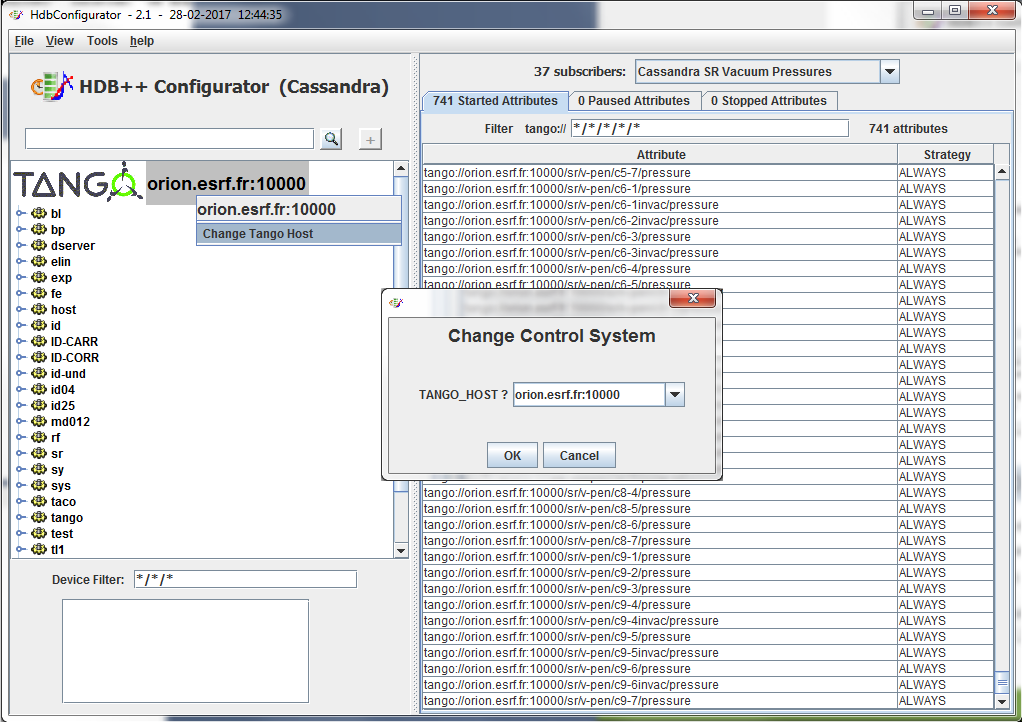Open the subscribers dropdown list
This screenshot has width=1022, height=722.
click(x=889, y=72)
